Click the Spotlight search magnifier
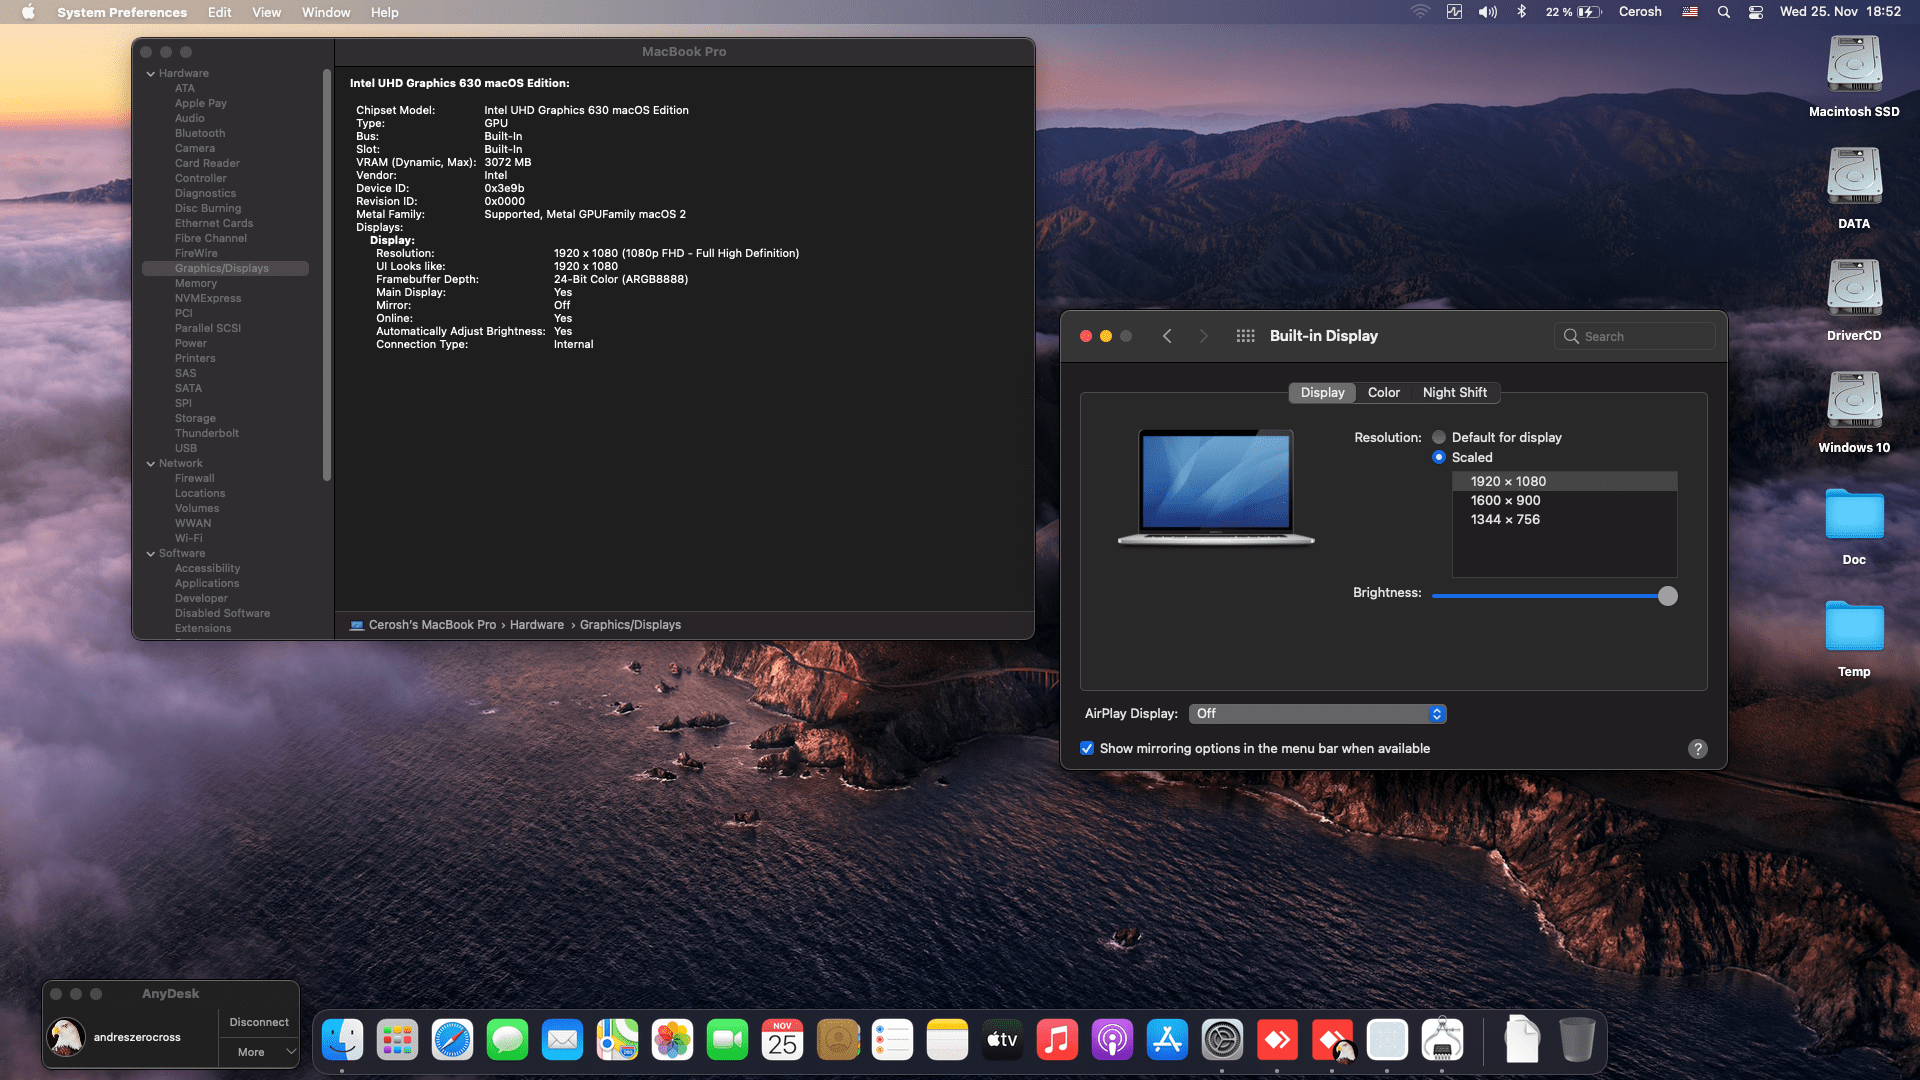The width and height of the screenshot is (1920, 1080). (x=1724, y=12)
